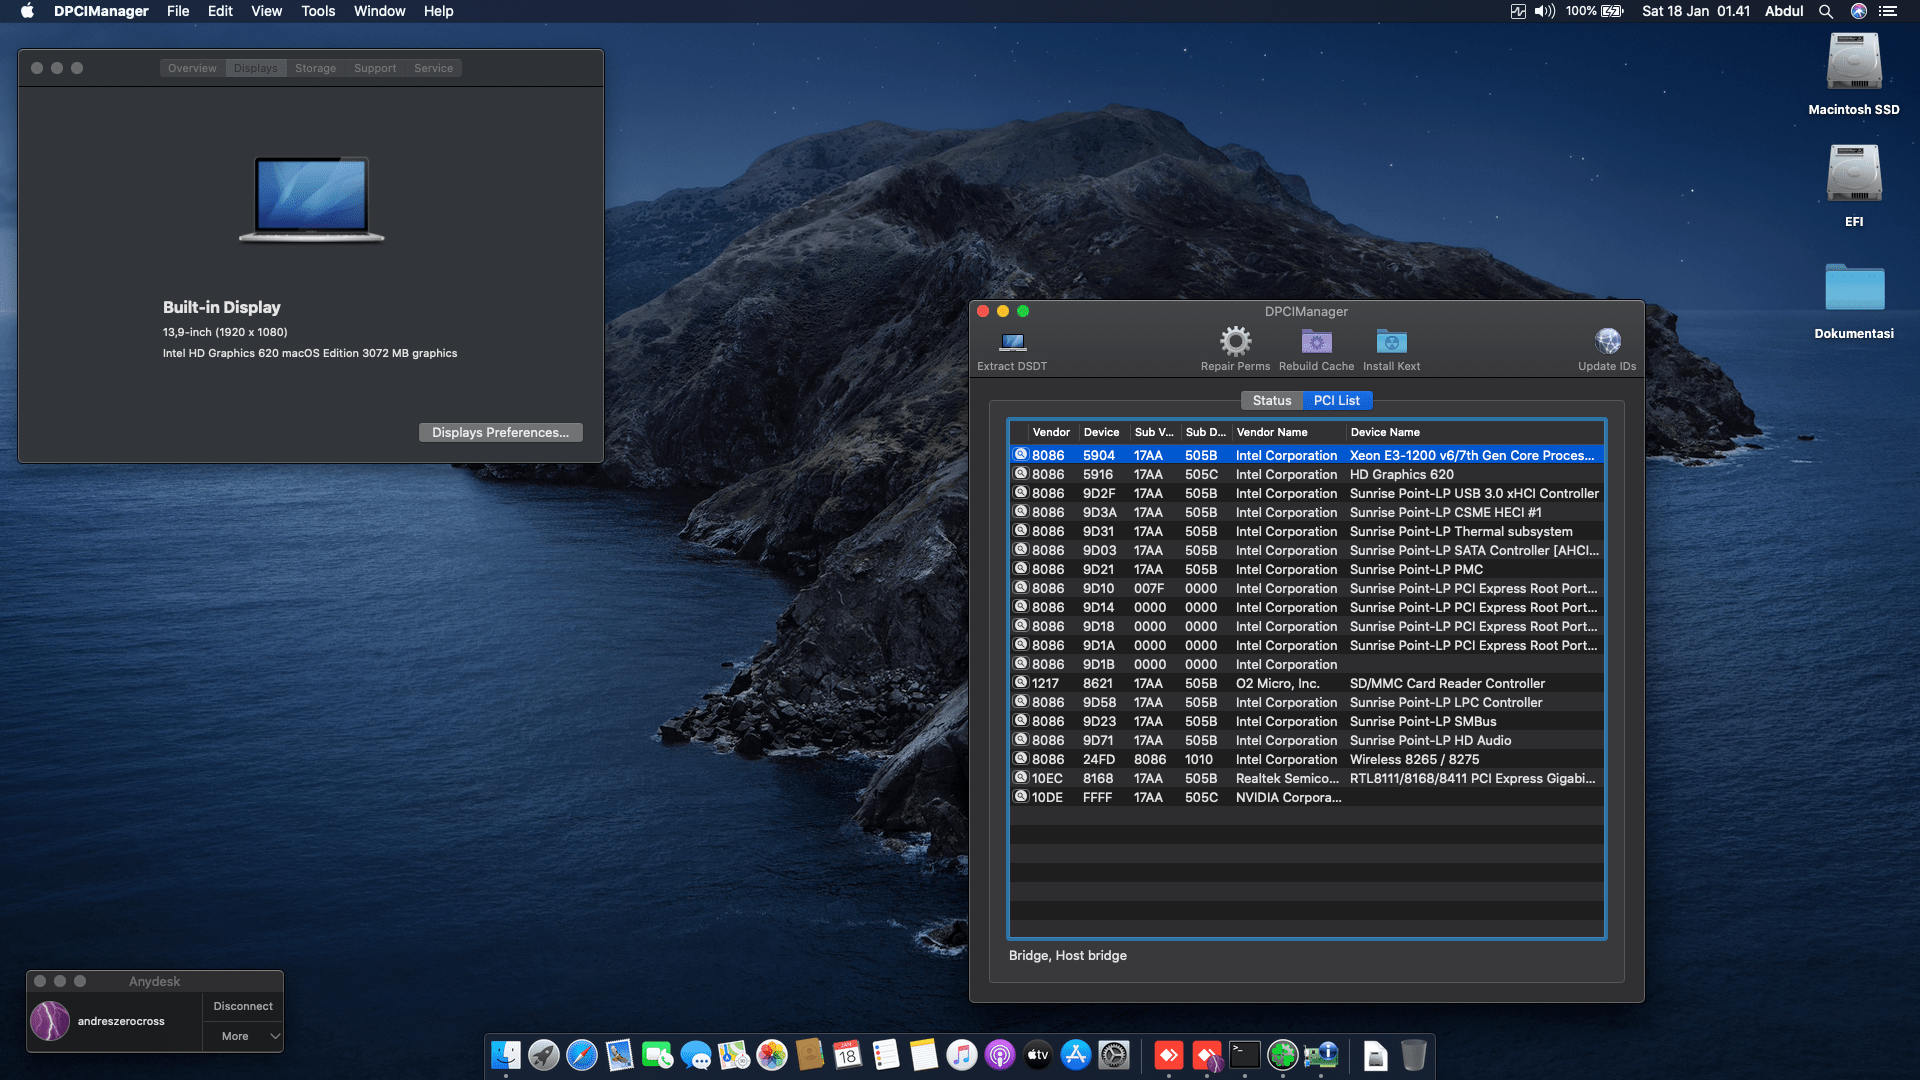Screen dimensions: 1920x1080
Task: Click the Rebuild Cache toolbar icon
Action: pos(1316,342)
